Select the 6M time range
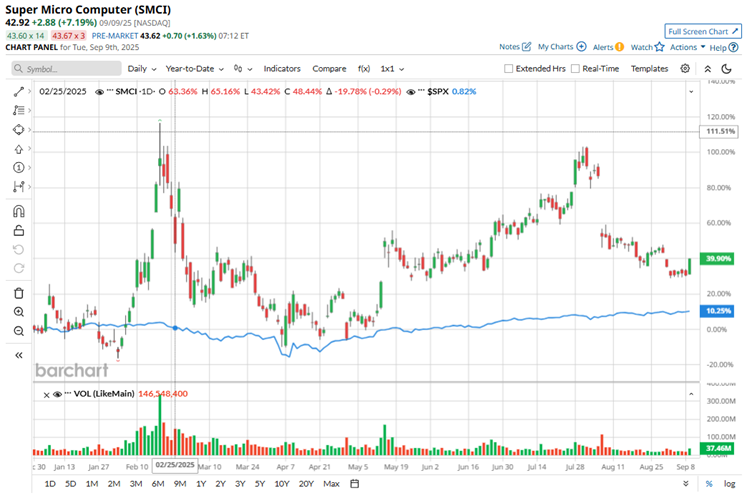 point(158,484)
